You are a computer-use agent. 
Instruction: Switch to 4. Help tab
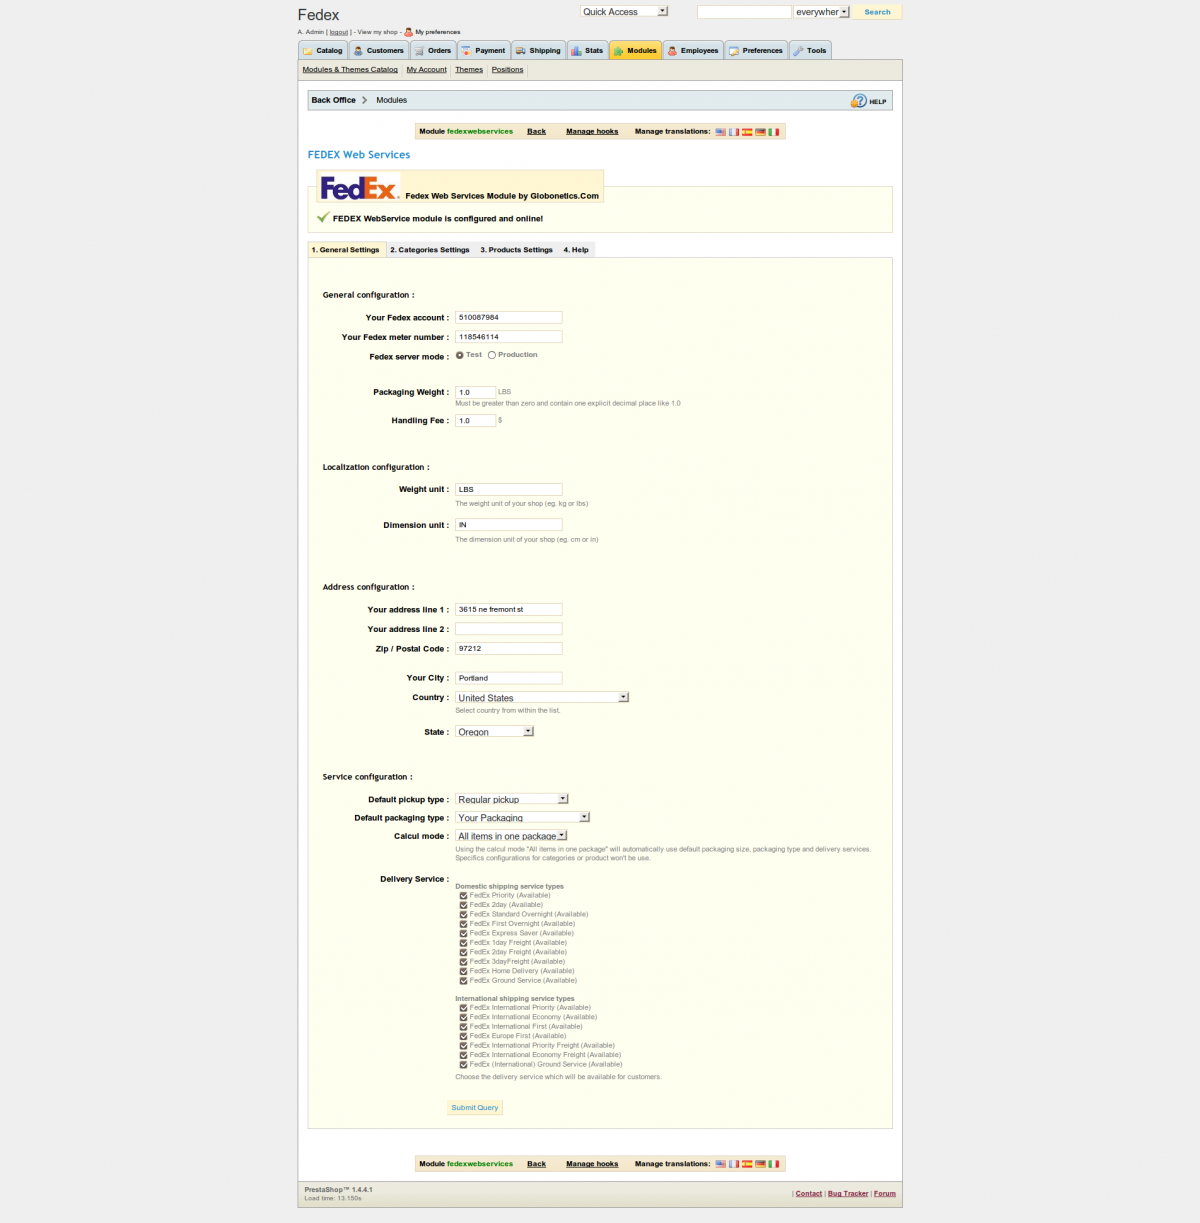(576, 250)
